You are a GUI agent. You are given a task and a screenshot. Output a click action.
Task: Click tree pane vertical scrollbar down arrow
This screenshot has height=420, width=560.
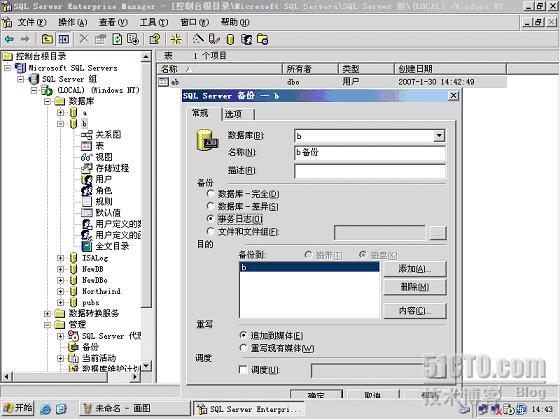click(147, 366)
